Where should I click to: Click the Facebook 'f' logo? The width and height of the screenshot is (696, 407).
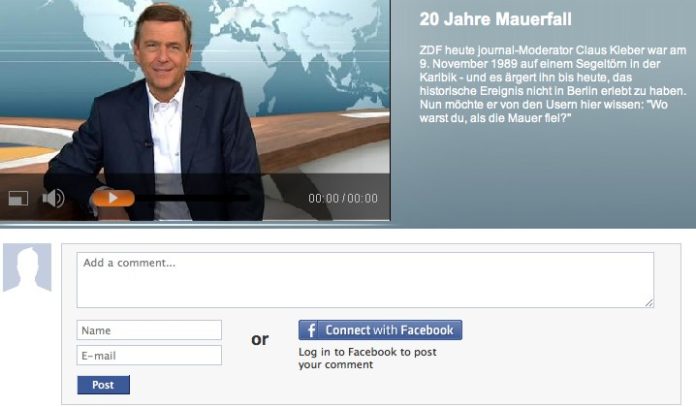311,330
